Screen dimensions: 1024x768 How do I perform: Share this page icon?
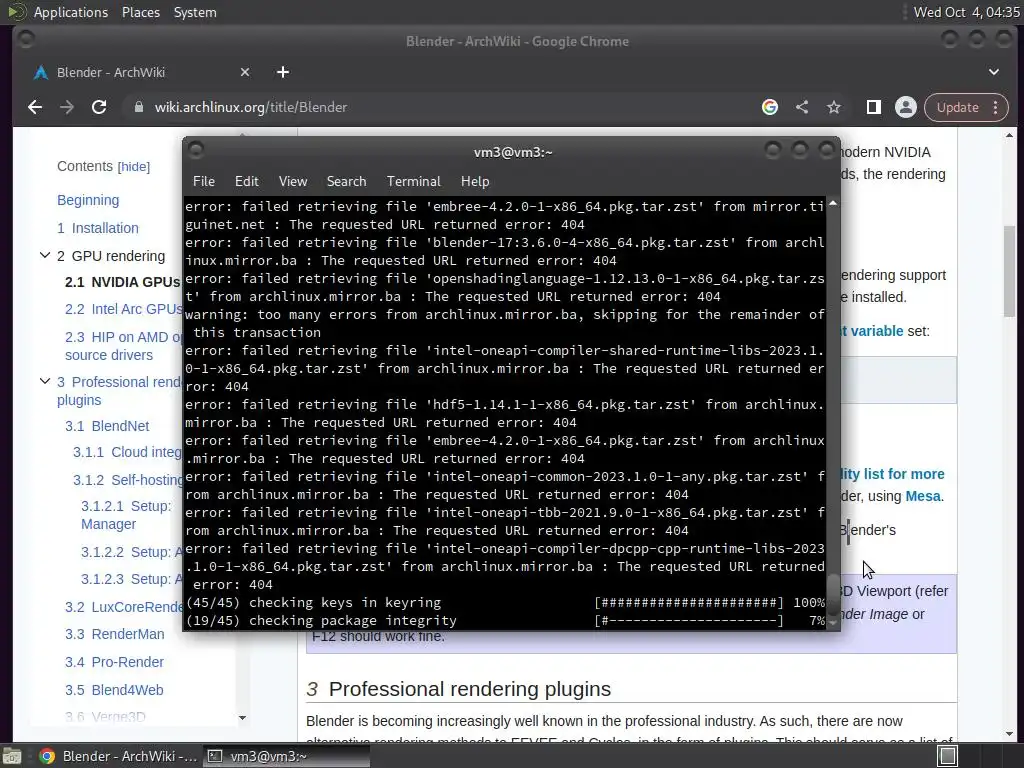coord(802,107)
